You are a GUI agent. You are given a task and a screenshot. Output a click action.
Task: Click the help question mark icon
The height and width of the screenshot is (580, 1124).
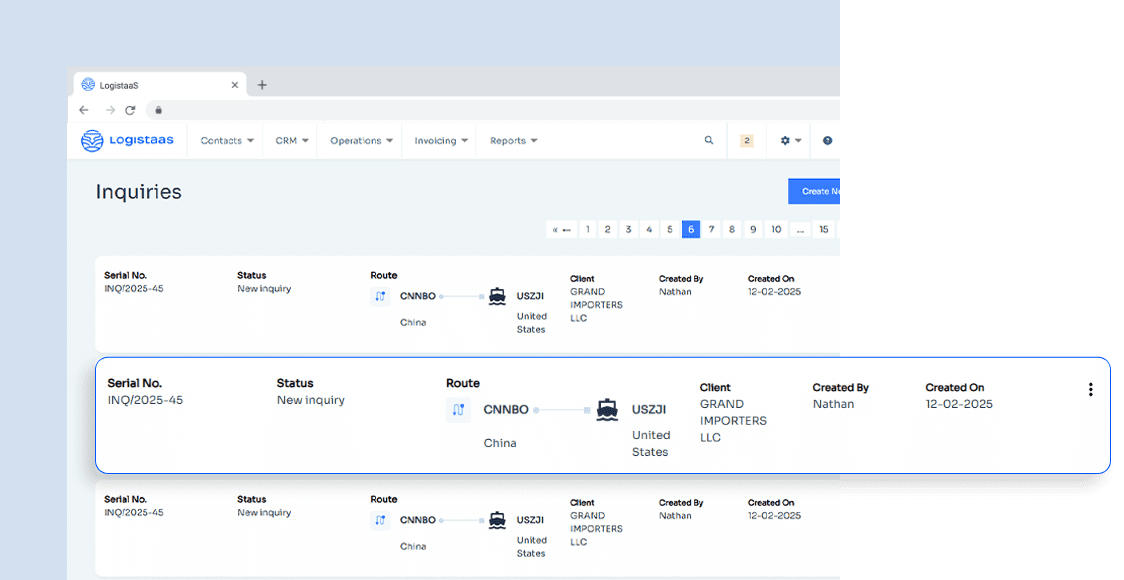(827, 141)
